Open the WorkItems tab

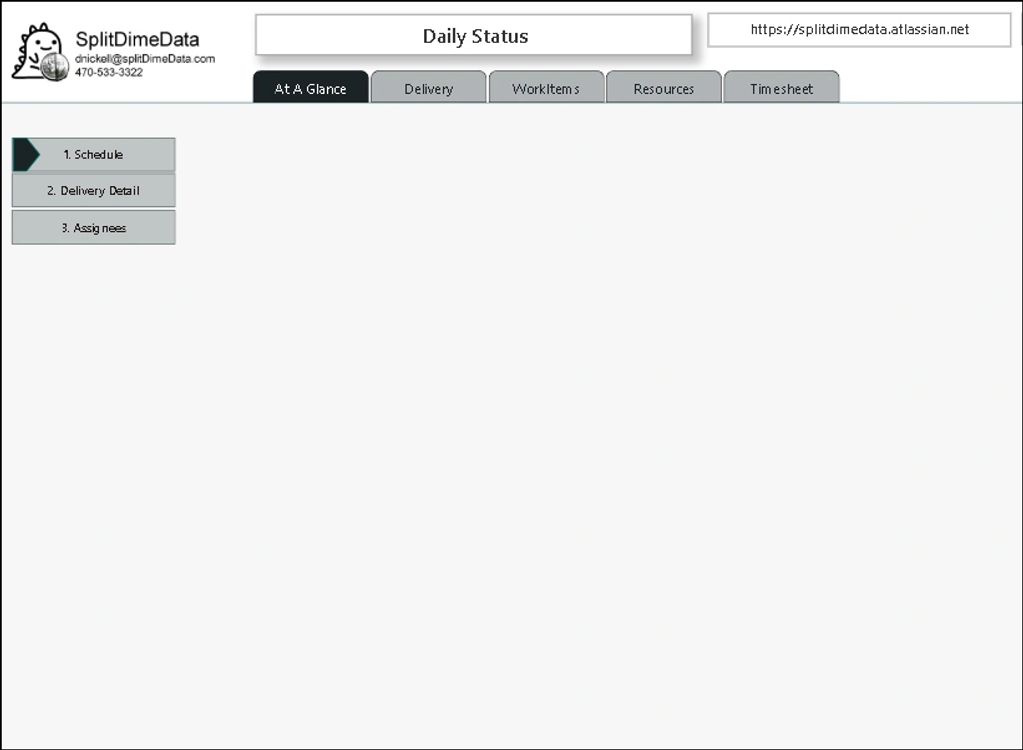tap(546, 87)
